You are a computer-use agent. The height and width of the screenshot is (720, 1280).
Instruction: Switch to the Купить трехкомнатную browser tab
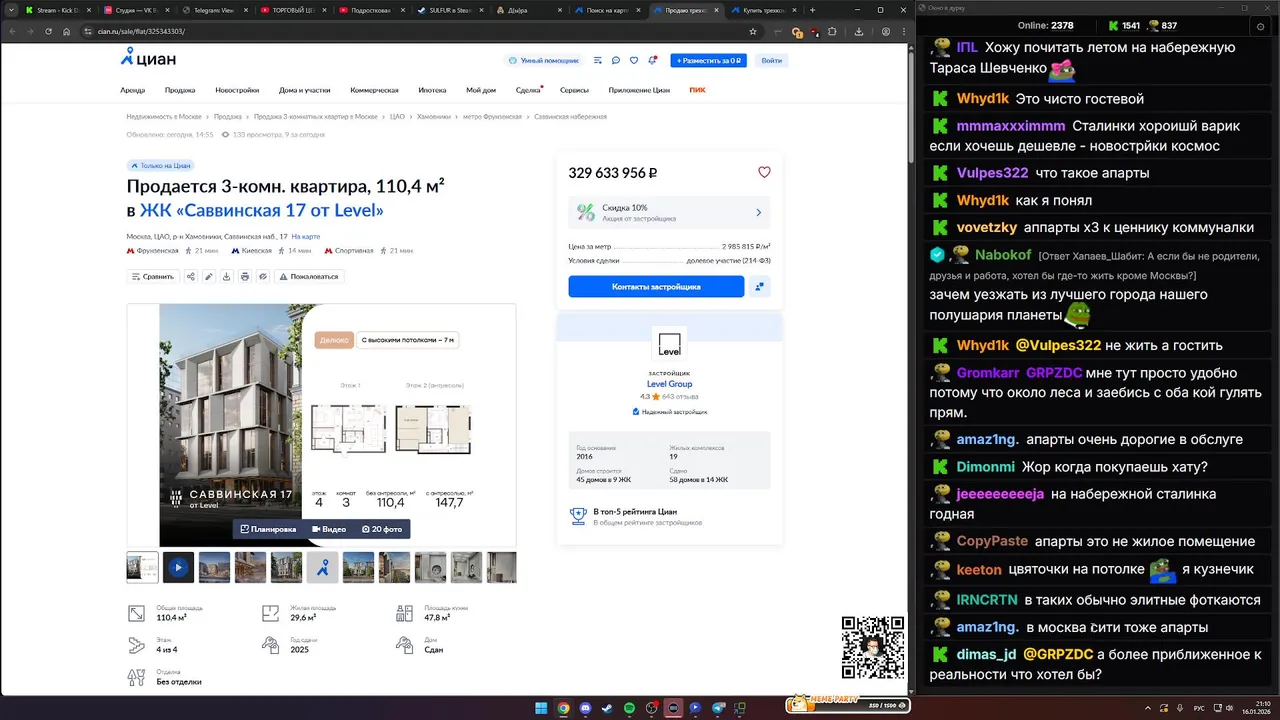(x=764, y=10)
